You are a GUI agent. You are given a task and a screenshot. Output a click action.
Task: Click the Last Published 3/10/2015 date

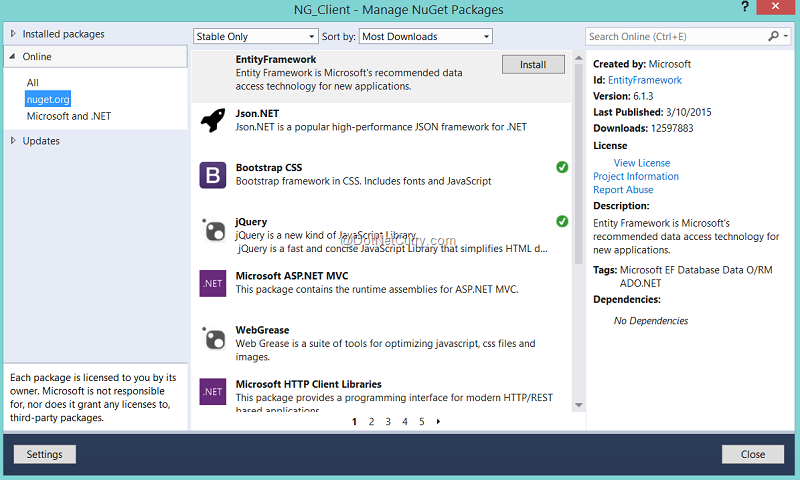pyautogui.click(x=688, y=112)
